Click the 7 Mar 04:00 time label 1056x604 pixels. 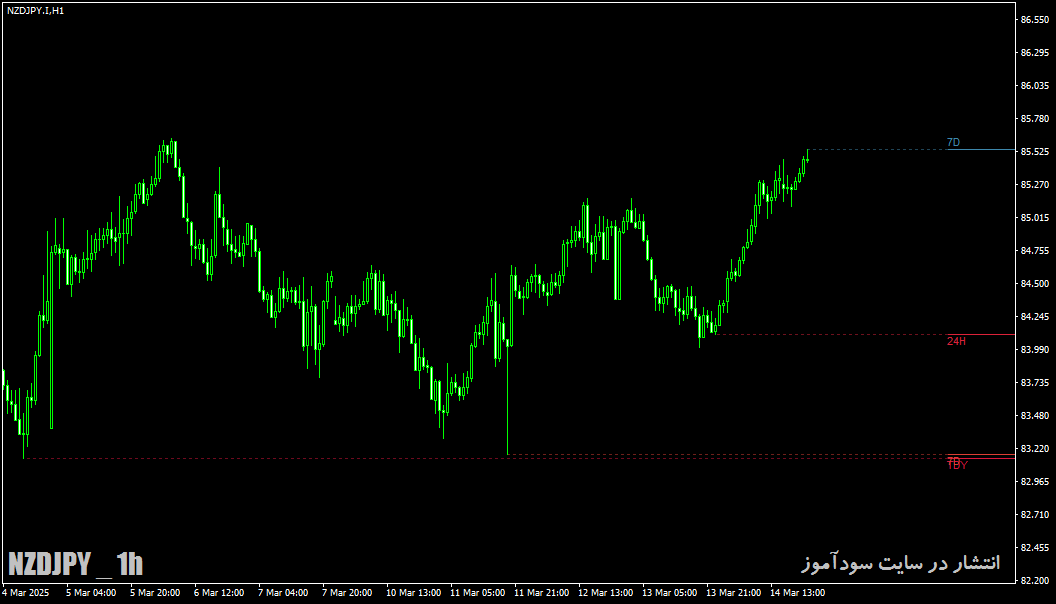pos(283,593)
